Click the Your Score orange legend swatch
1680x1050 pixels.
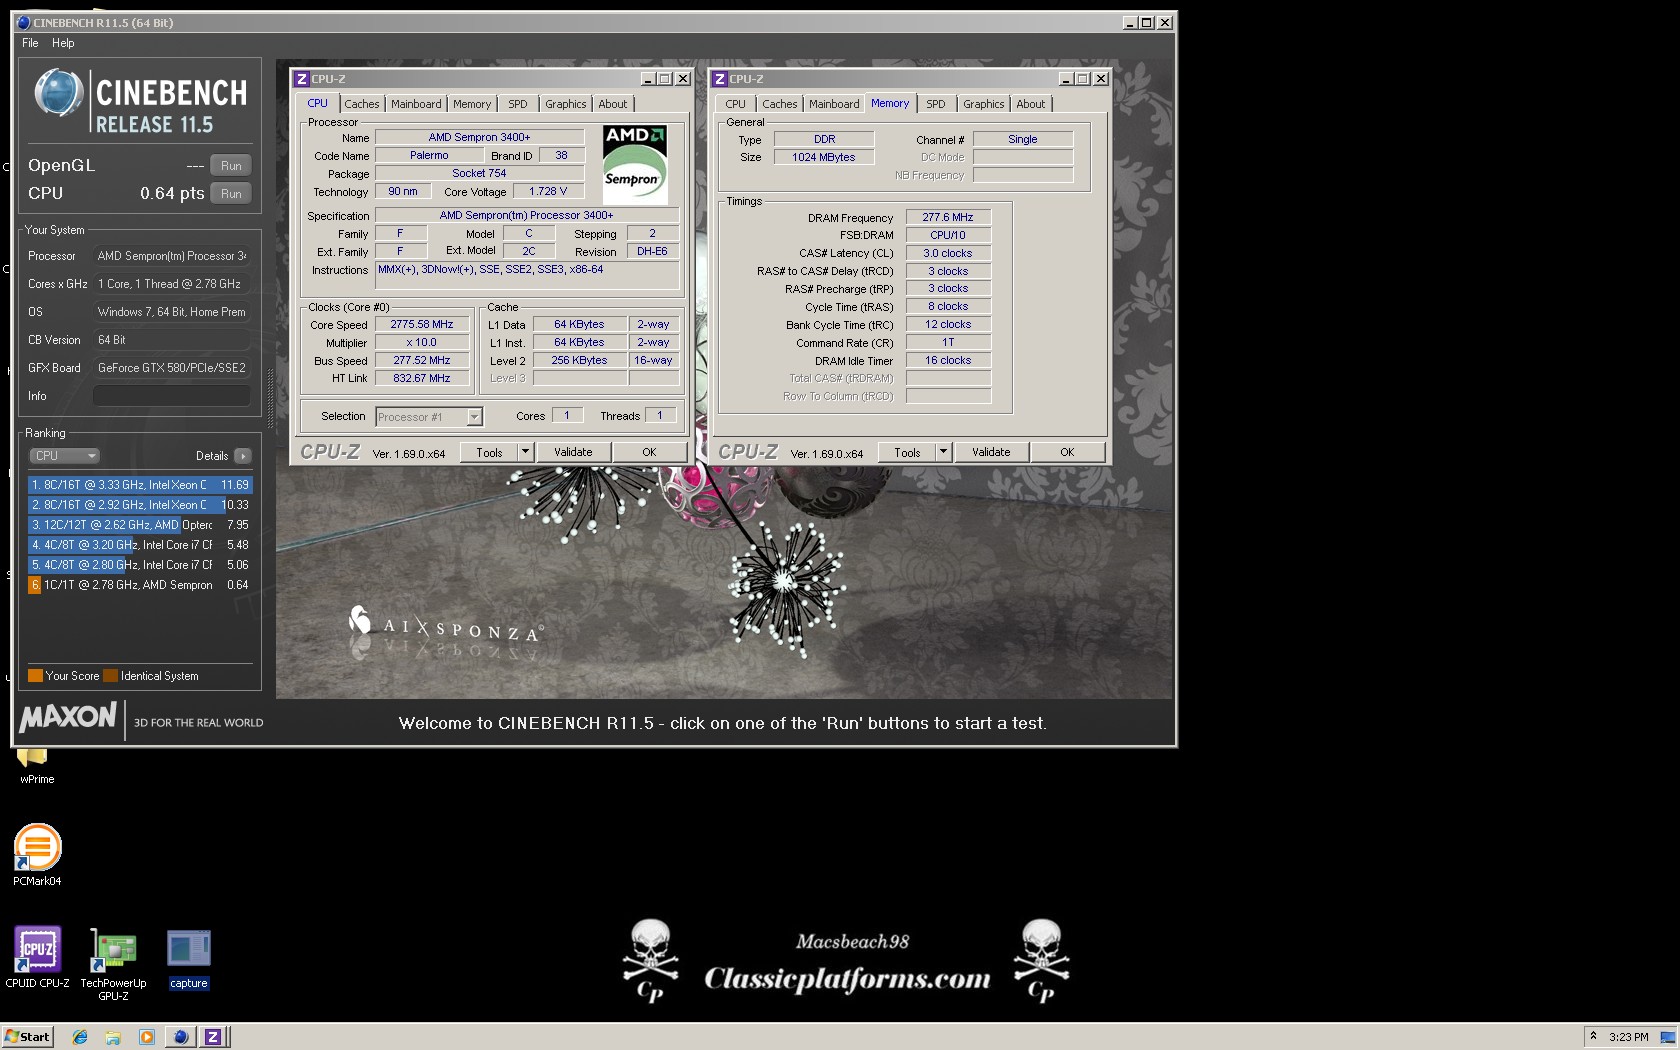(35, 676)
